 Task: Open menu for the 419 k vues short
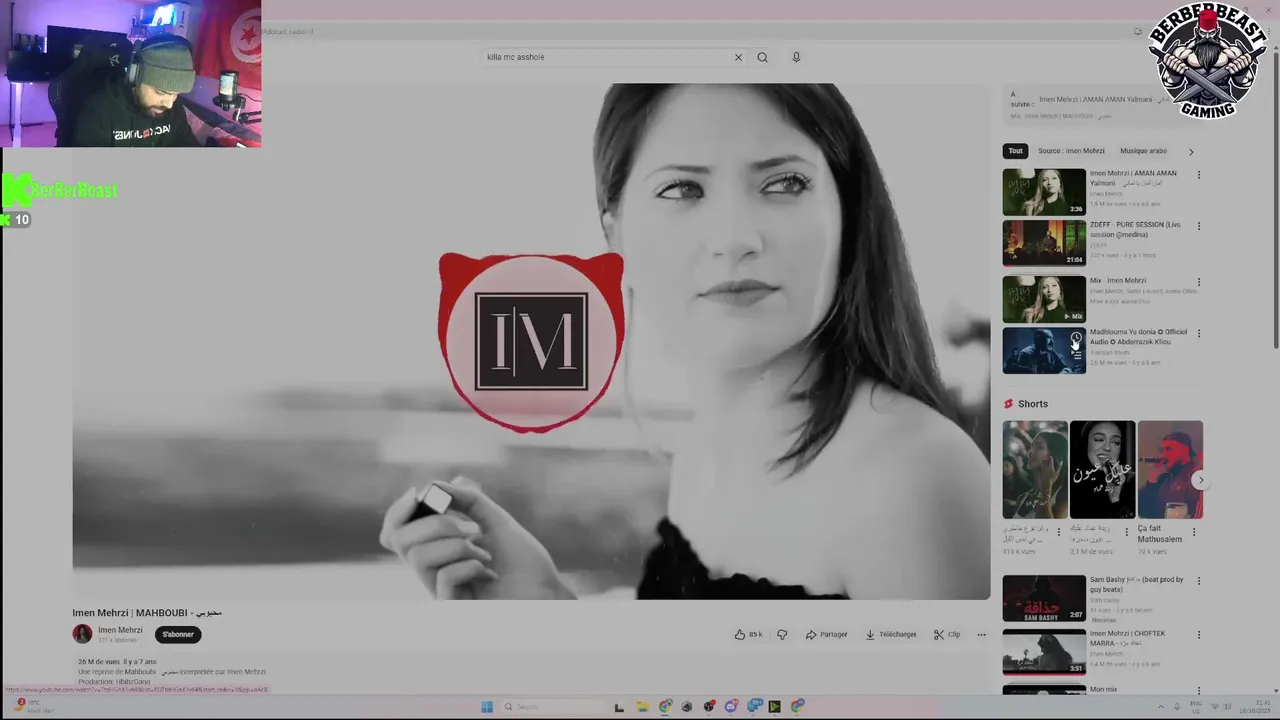coord(1059,532)
